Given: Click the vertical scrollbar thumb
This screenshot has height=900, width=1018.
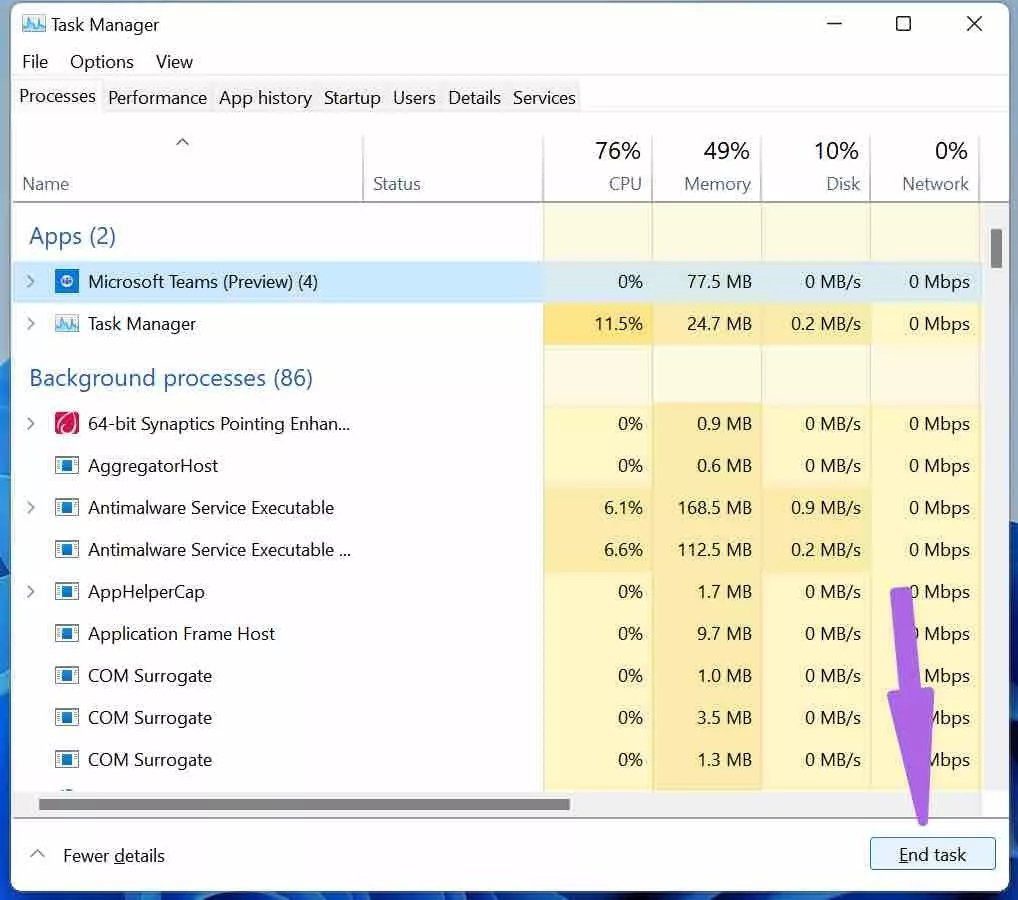Looking at the screenshot, I should [996, 248].
